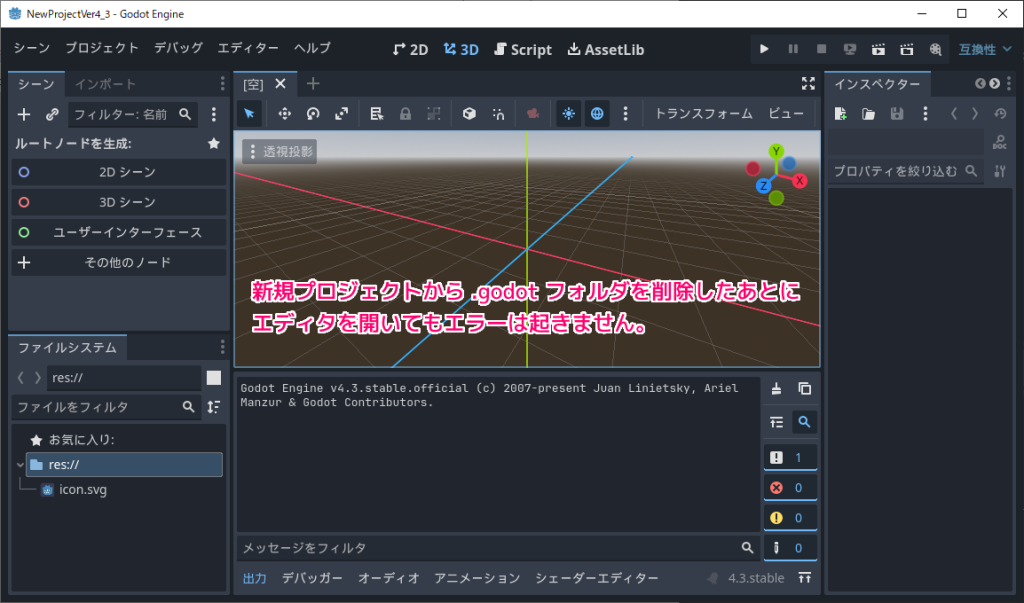Open the camera preview settings three-dot menu
The height and width of the screenshot is (603, 1024).
click(625, 113)
